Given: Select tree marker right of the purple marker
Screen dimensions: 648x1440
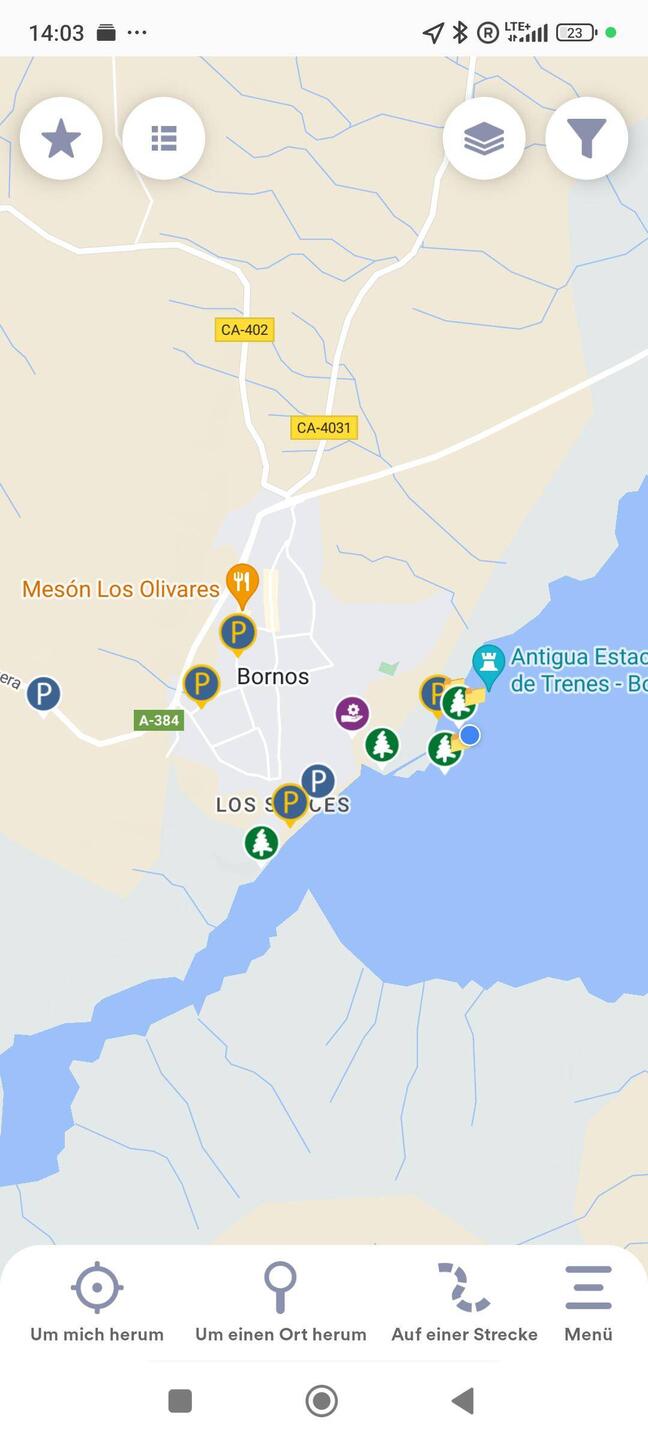Looking at the screenshot, I should (x=381, y=744).
